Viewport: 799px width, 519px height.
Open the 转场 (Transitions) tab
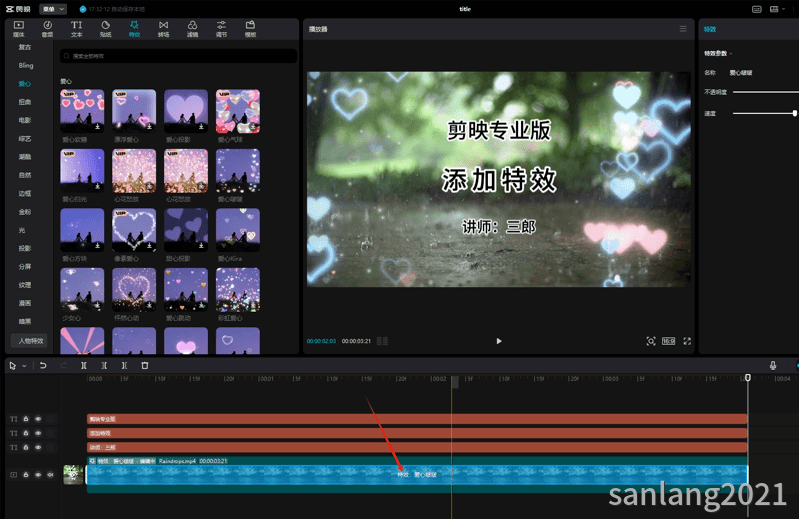coord(164,29)
